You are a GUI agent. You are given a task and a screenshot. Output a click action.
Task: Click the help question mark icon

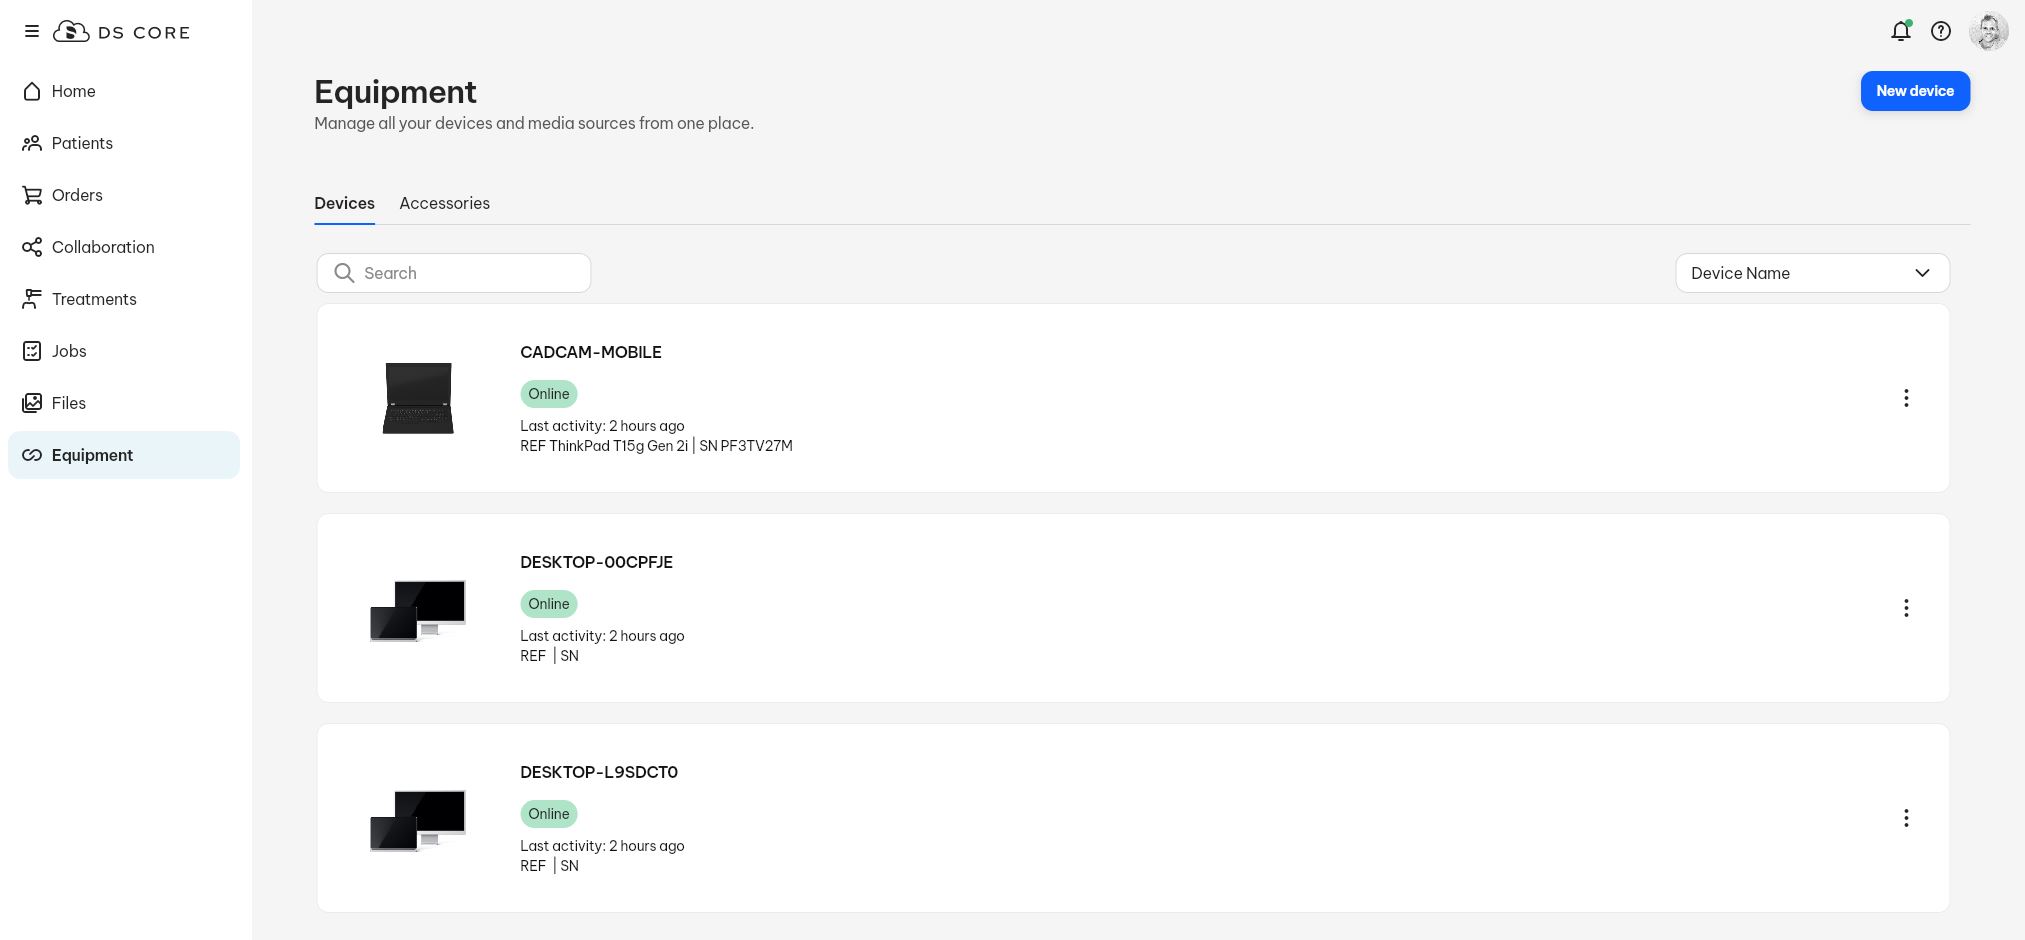(1941, 31)
